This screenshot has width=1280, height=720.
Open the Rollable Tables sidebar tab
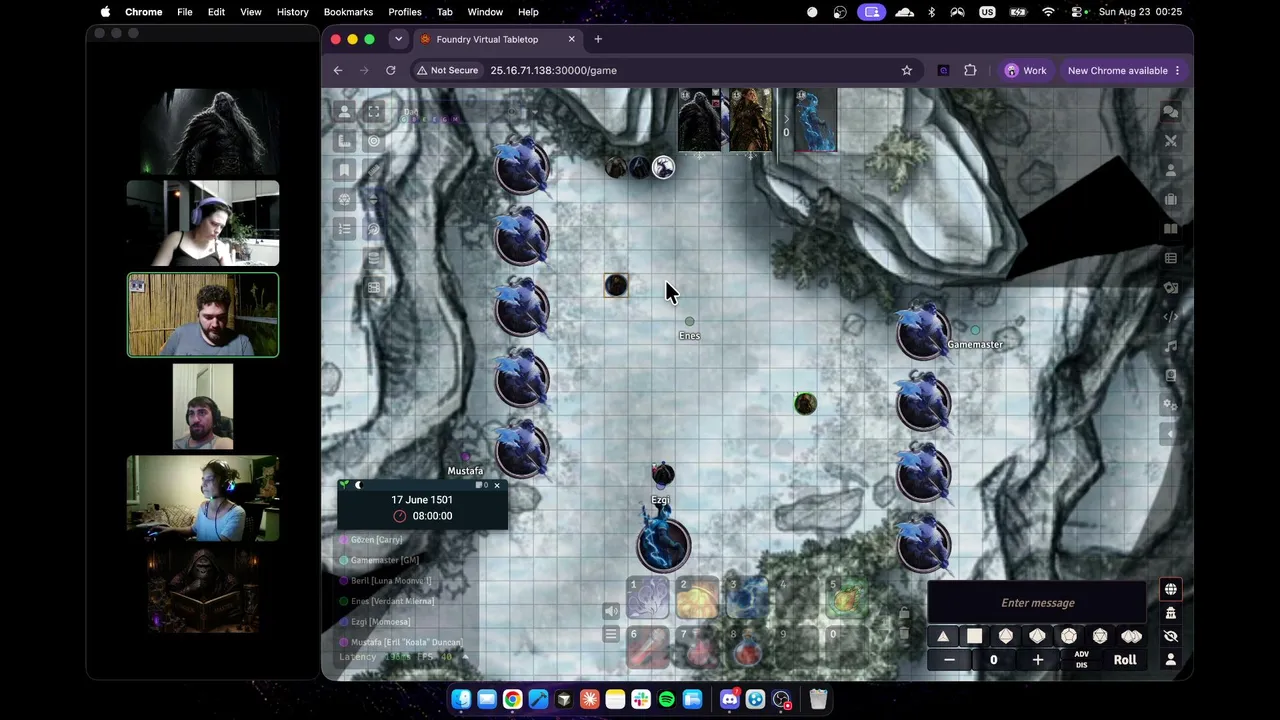click(x=1171, y=258)
